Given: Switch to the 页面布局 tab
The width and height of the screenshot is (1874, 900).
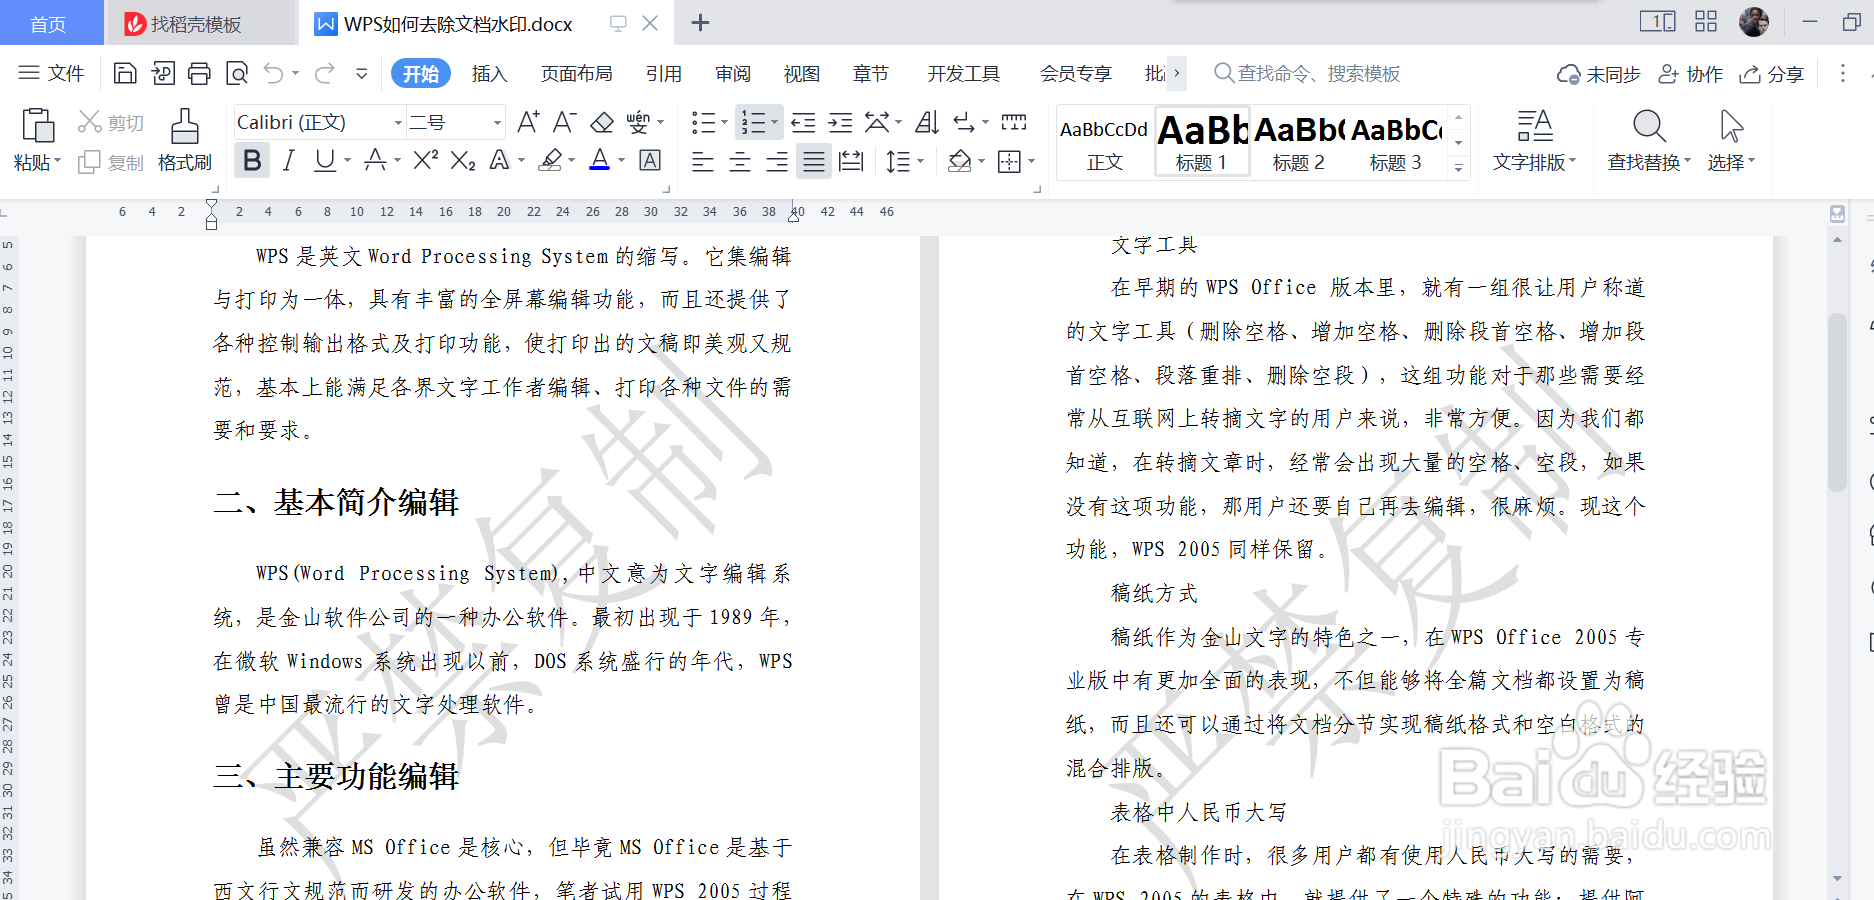Looking at the screenshot, I should [x=576, y=73].
